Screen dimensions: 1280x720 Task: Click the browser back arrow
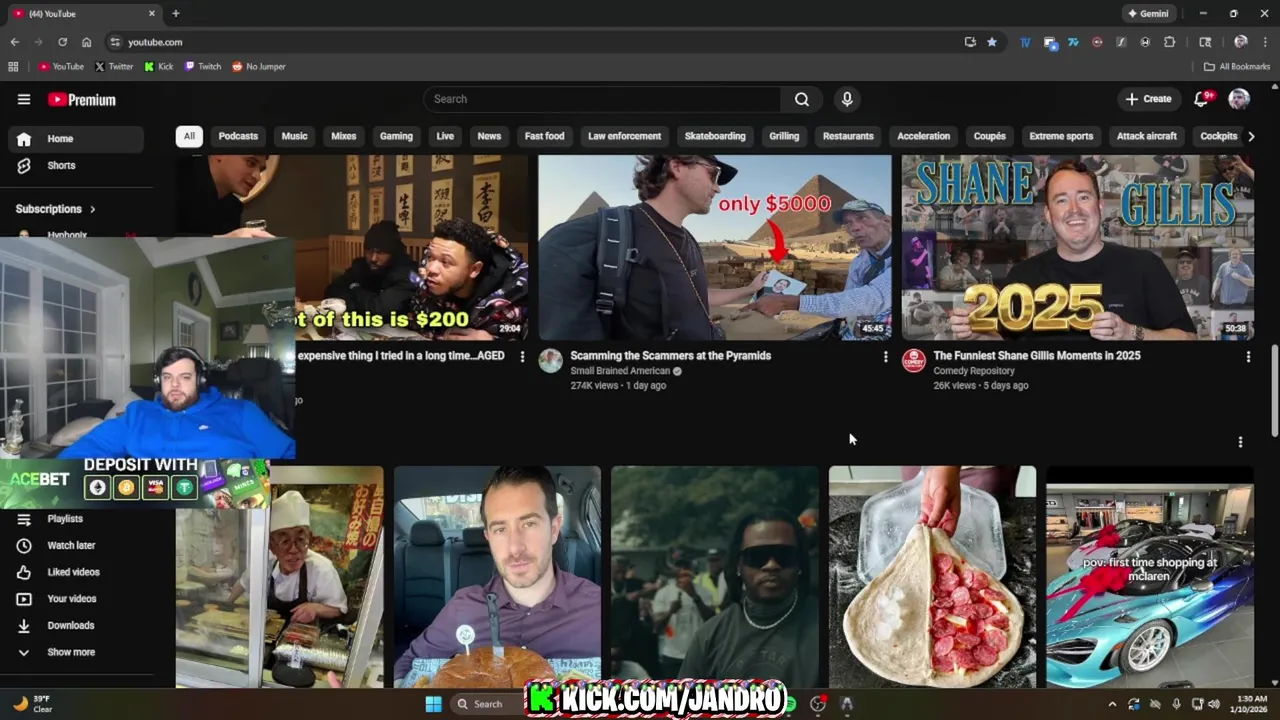coord(15,42)
